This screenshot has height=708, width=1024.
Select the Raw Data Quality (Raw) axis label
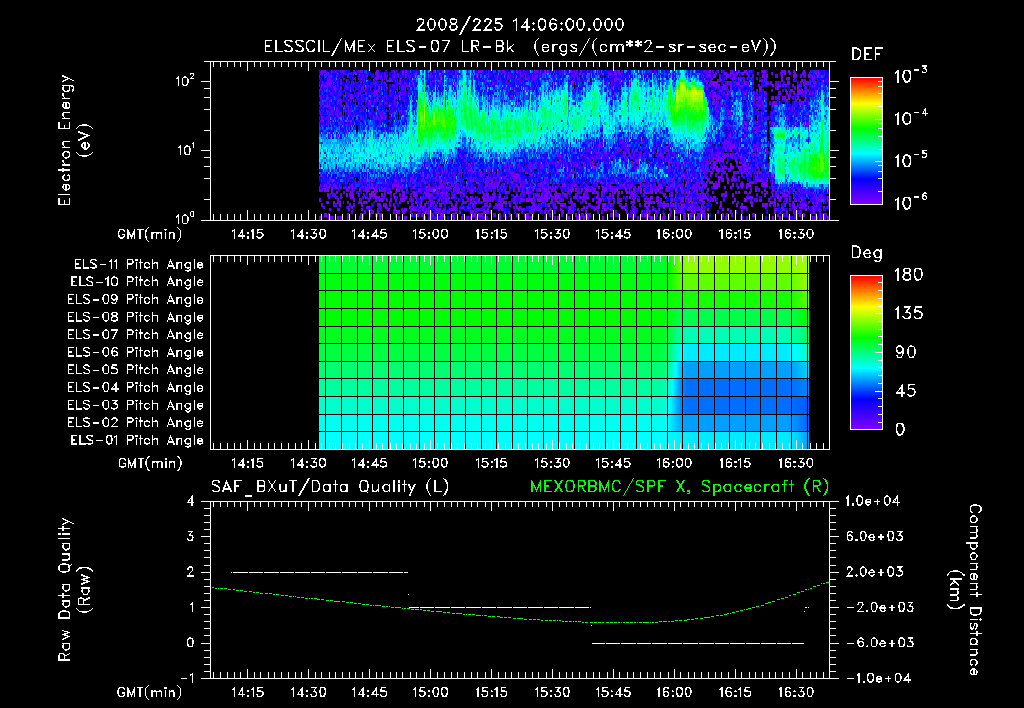coord(74,589)
